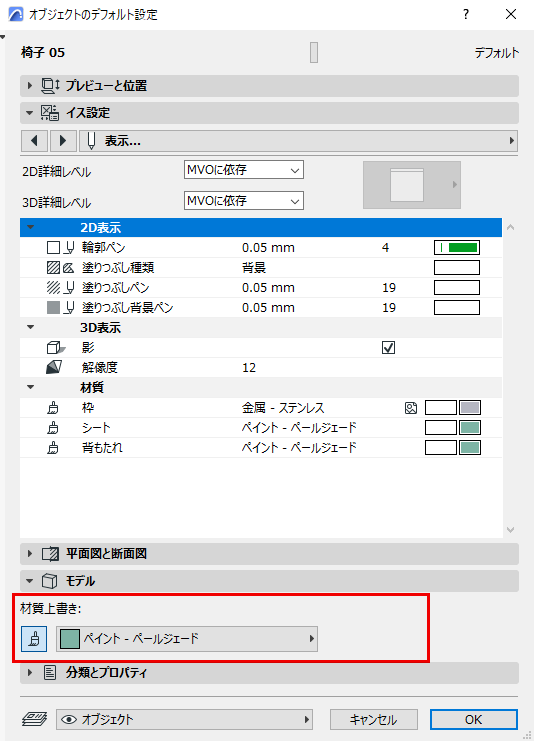Click the 輪郭ペン width 0.05 mm
The width and height of the screenshot is (534, 741).
point(268,248)
